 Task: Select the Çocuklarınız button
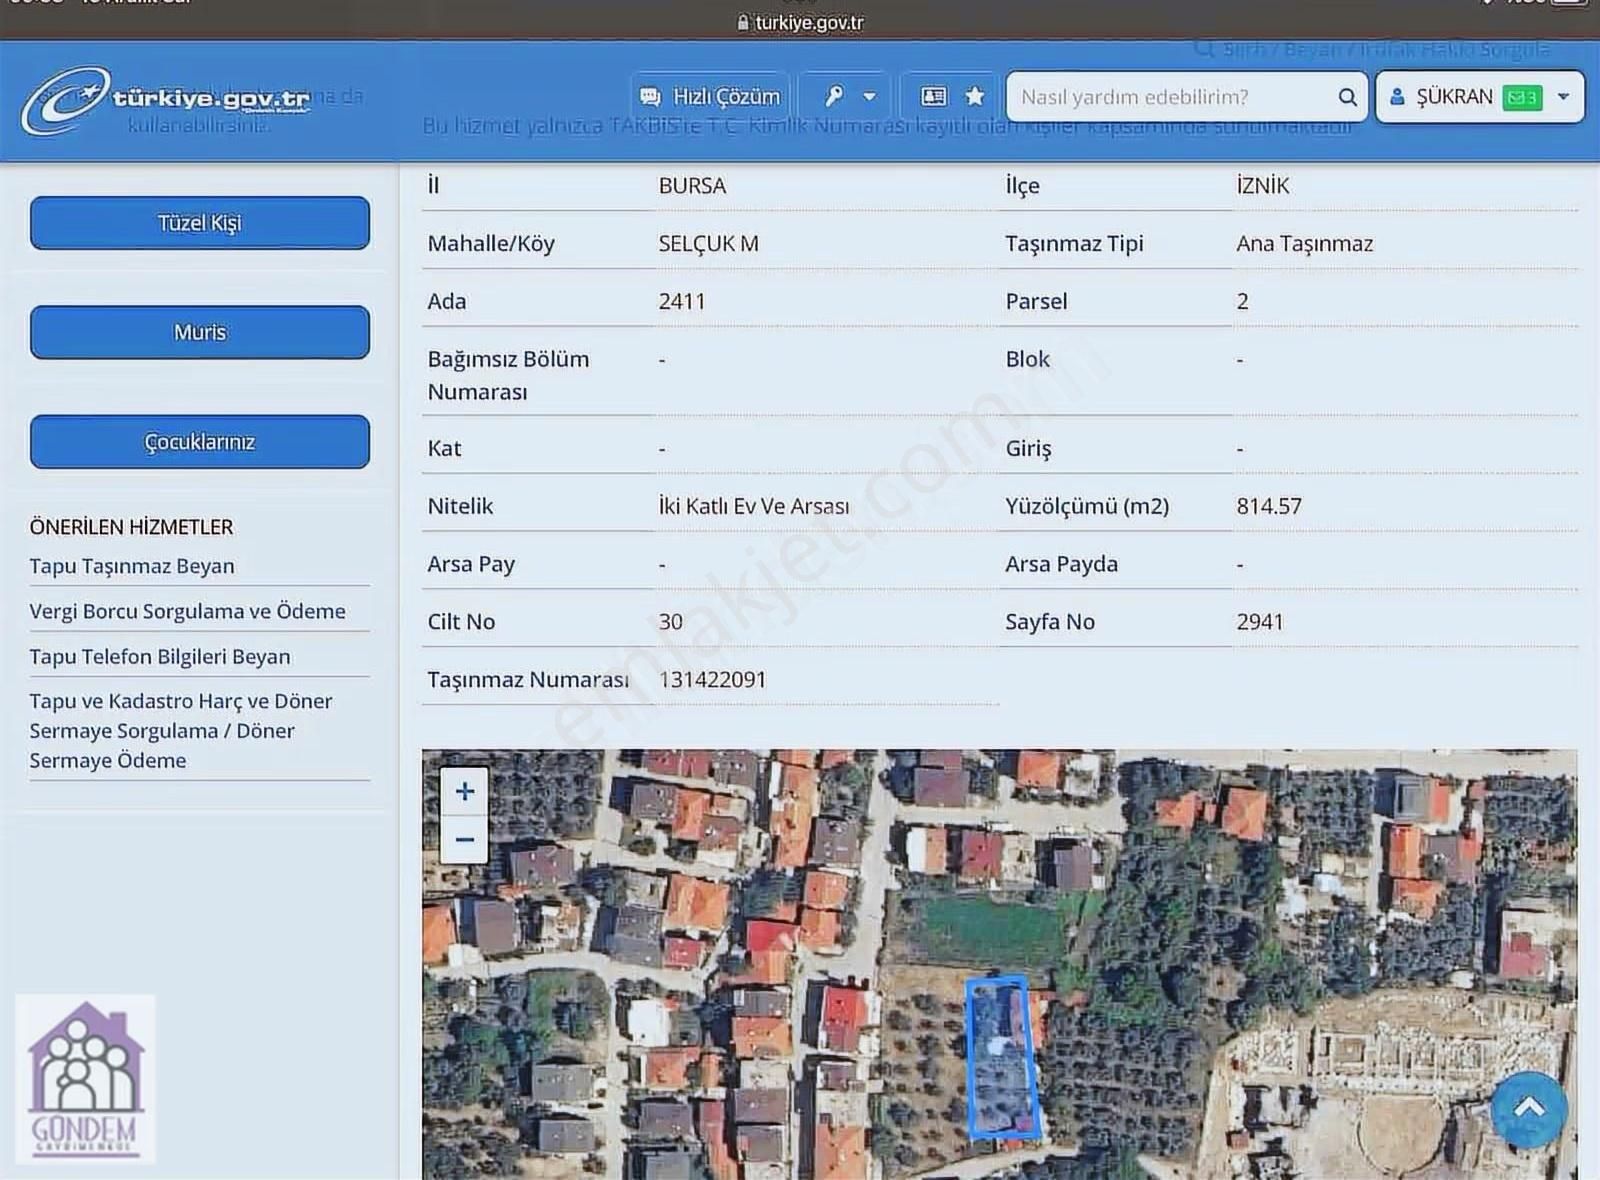[200, 442]
